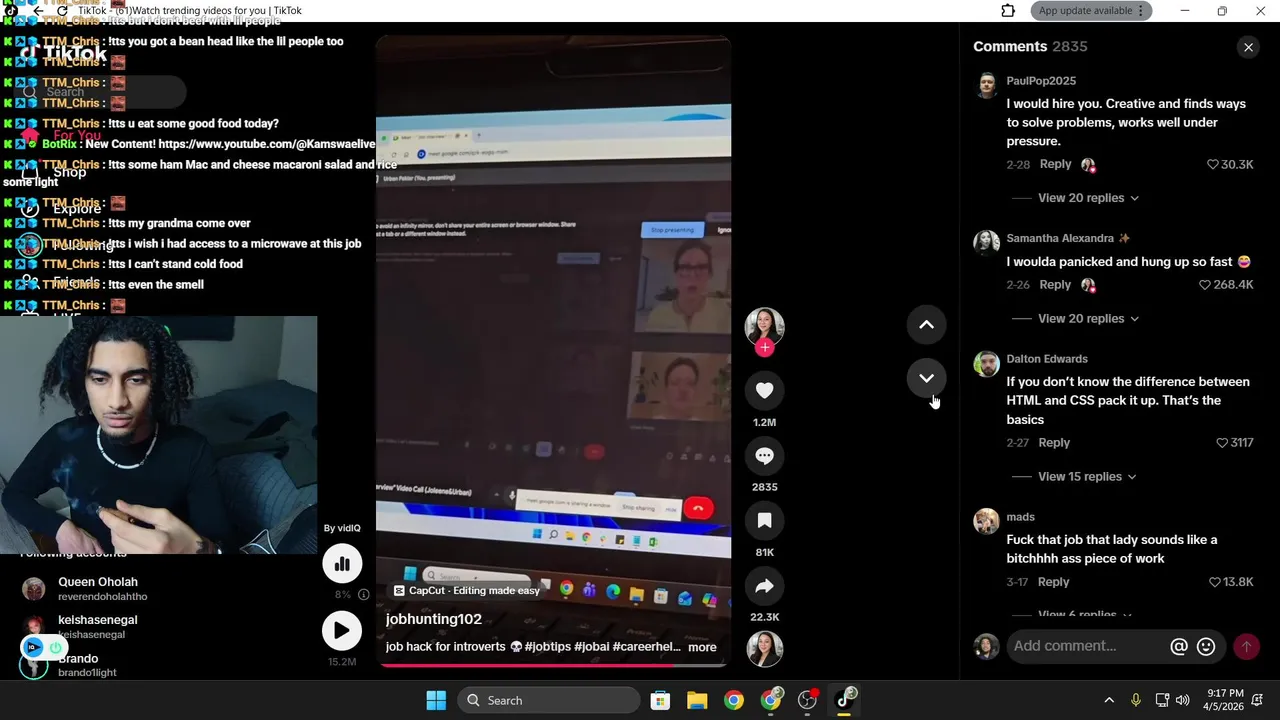Click the TikTok search box in the sidebar
Screen dimensions: 1280x720
[103, 92]
